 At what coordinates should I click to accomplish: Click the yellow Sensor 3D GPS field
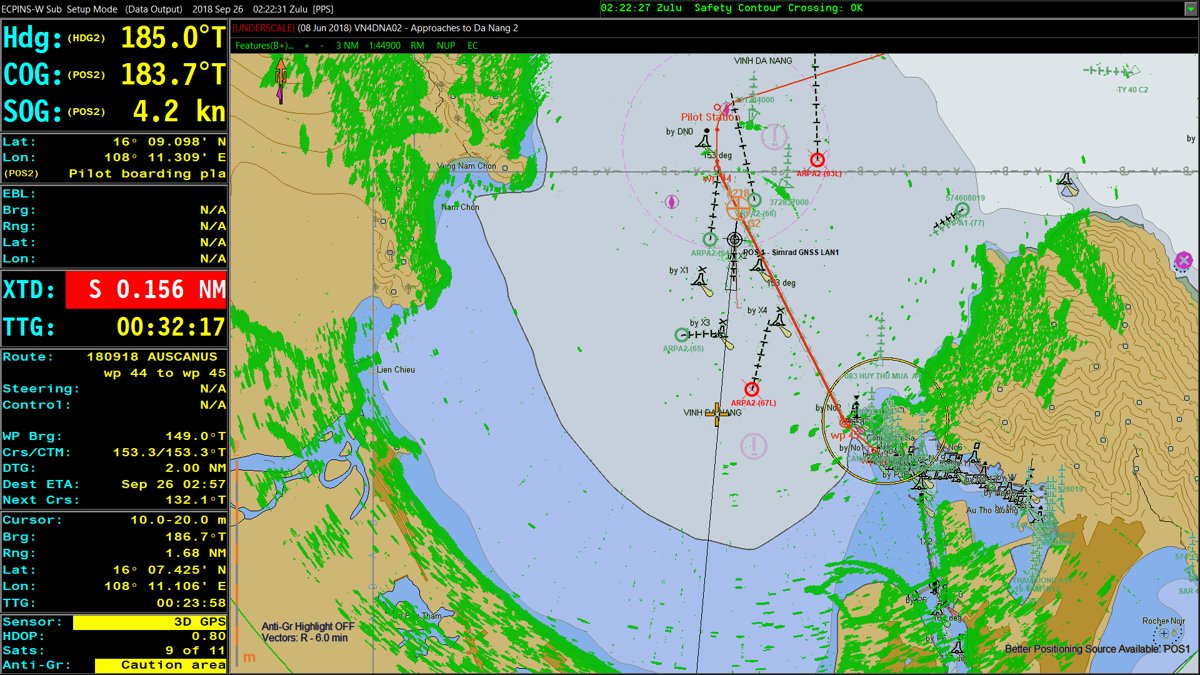coord(150,622)
